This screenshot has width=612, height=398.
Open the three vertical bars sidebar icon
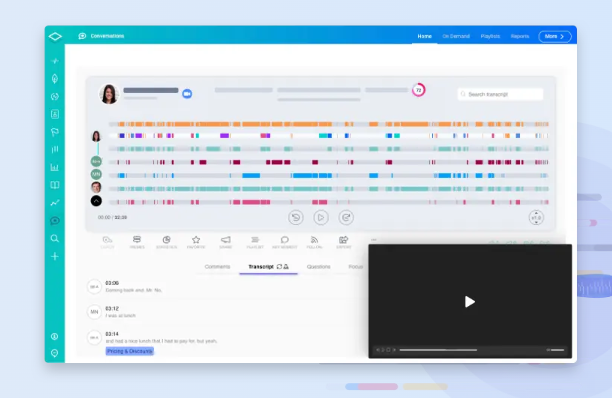click(55, 149)
